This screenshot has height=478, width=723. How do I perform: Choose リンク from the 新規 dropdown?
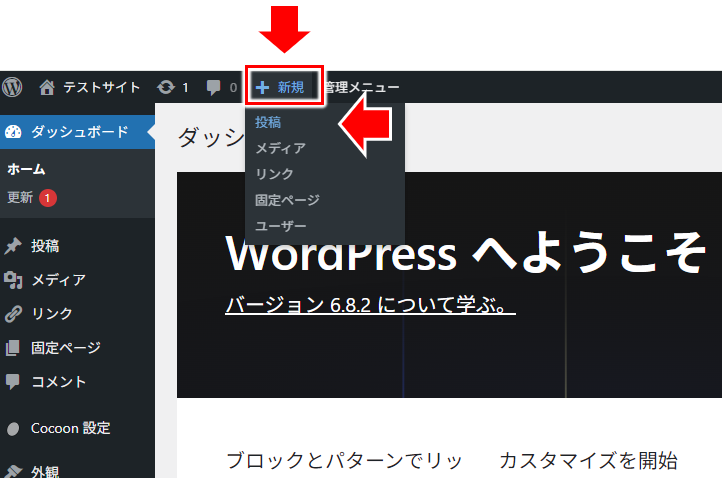(x=274, y=174)
